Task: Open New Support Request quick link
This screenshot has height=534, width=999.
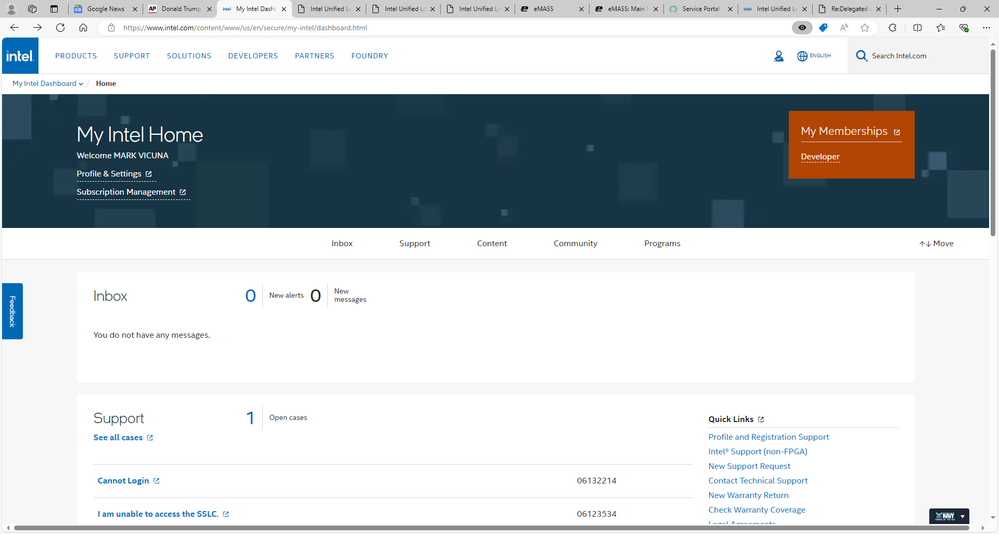Action: pos(749,466)
